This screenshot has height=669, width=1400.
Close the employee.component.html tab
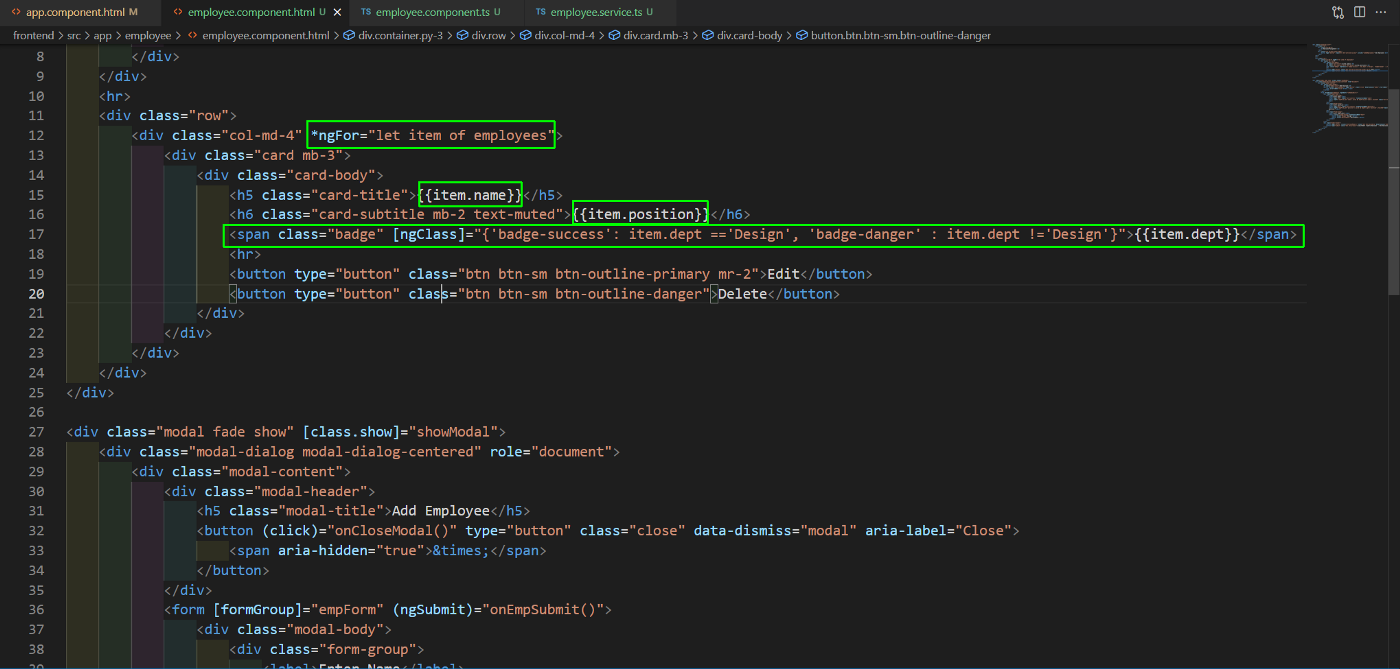pos(336,12)
